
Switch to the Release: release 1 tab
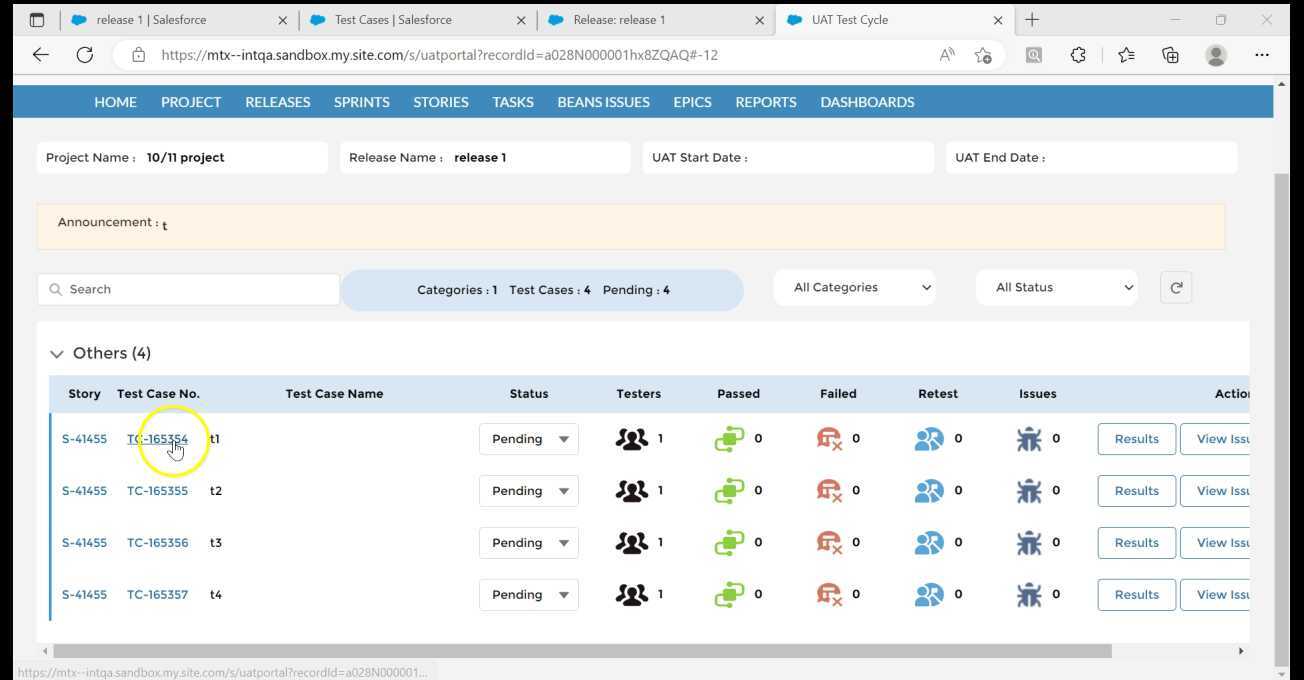tap(620, 19)
